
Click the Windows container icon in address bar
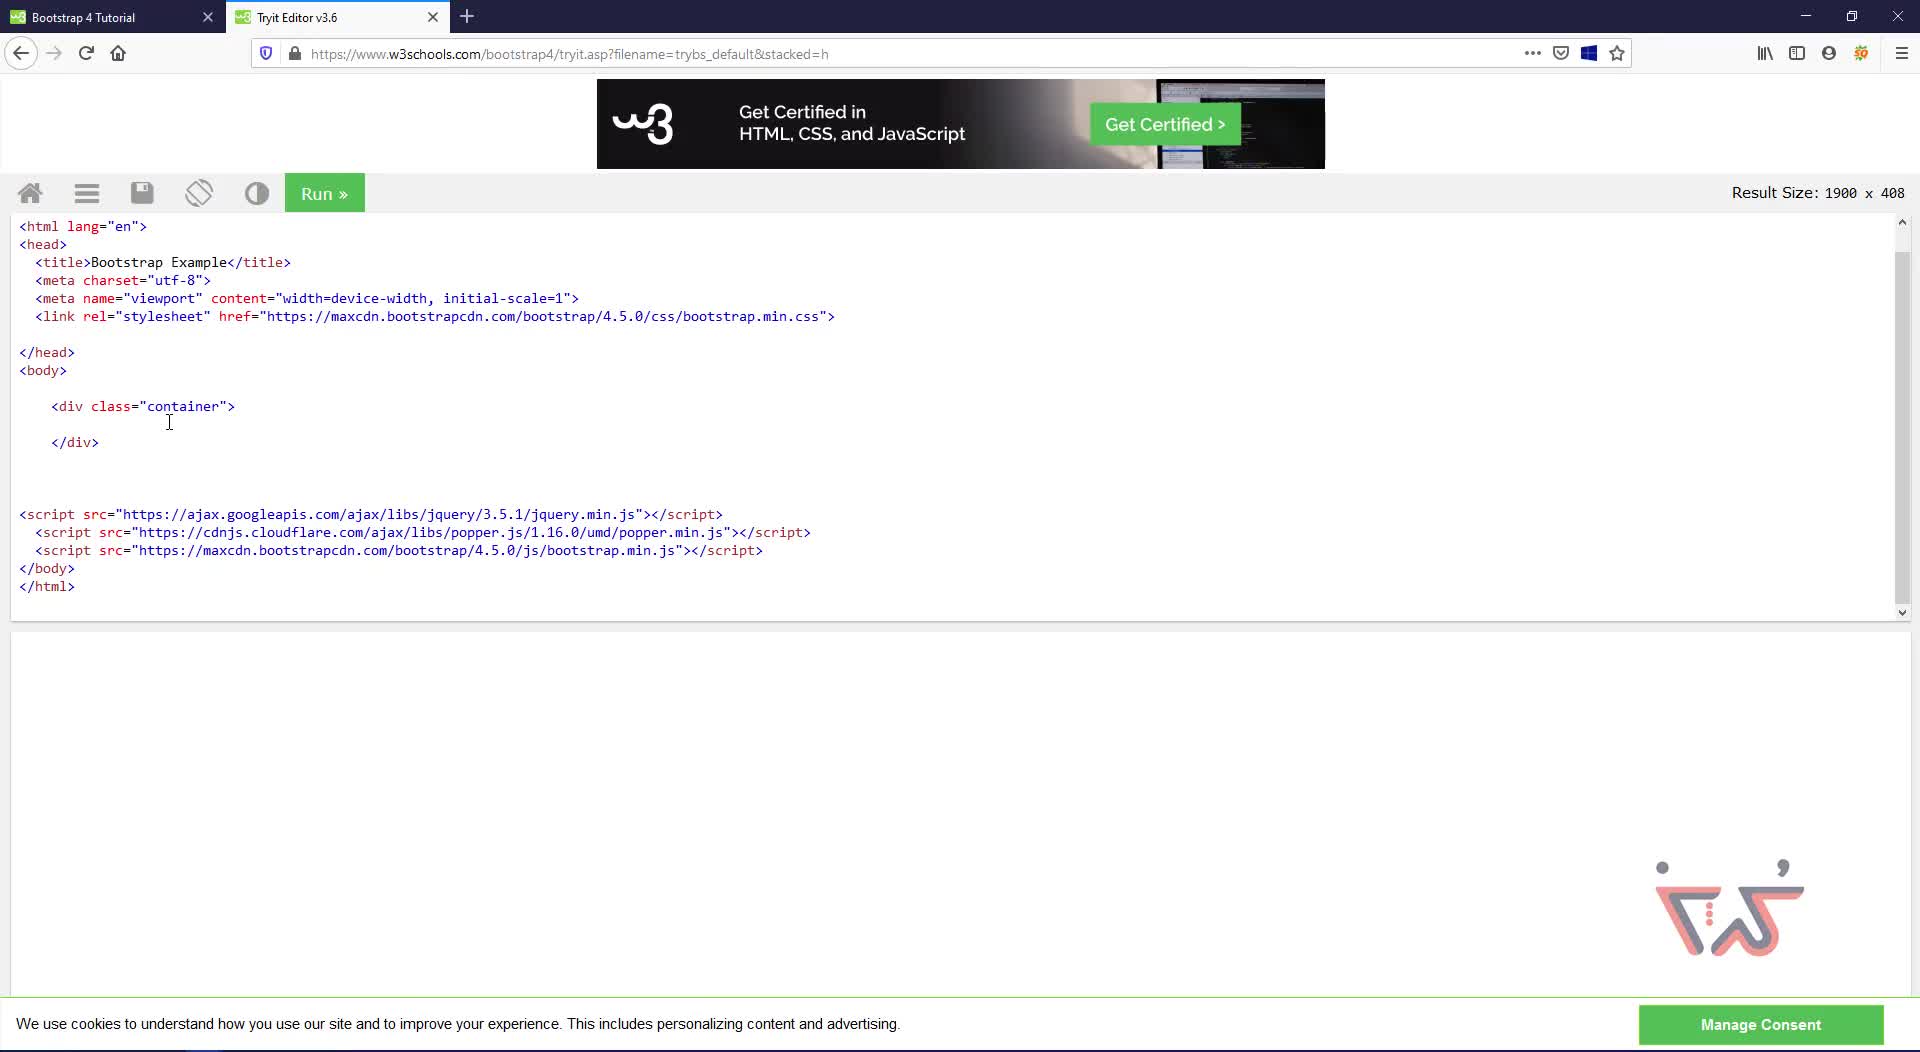click(x=1589, y=54)
